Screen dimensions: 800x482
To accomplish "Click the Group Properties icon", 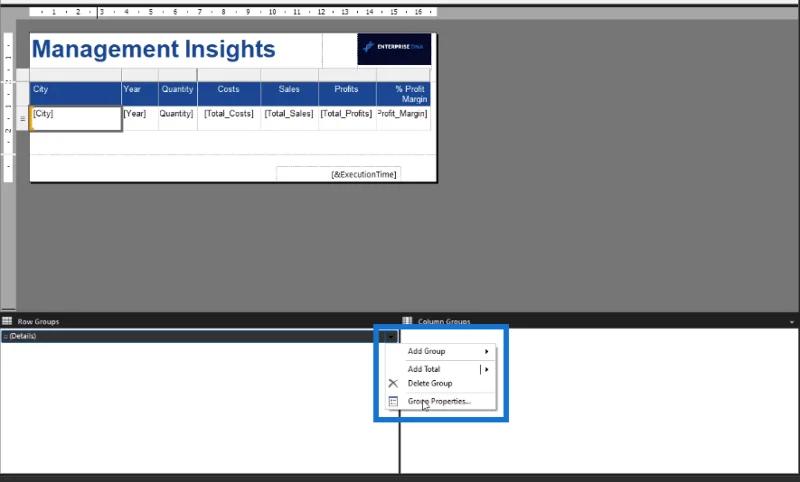I will (x=393, y=401).
